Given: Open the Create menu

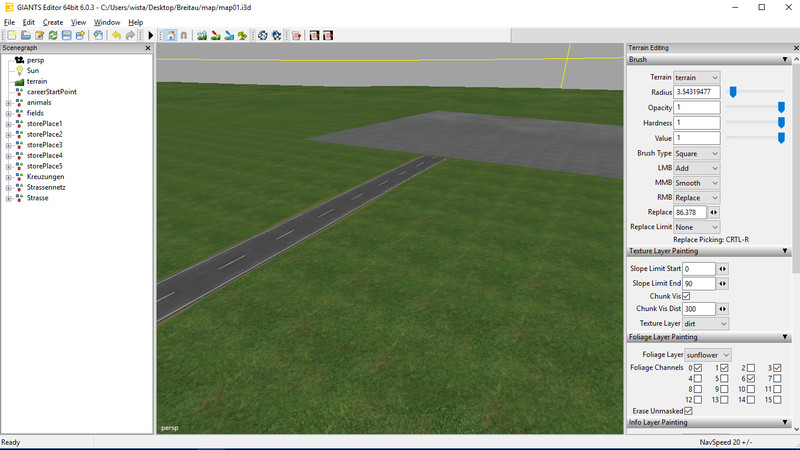Looking at the screenshot, I should tap(53, 22).
